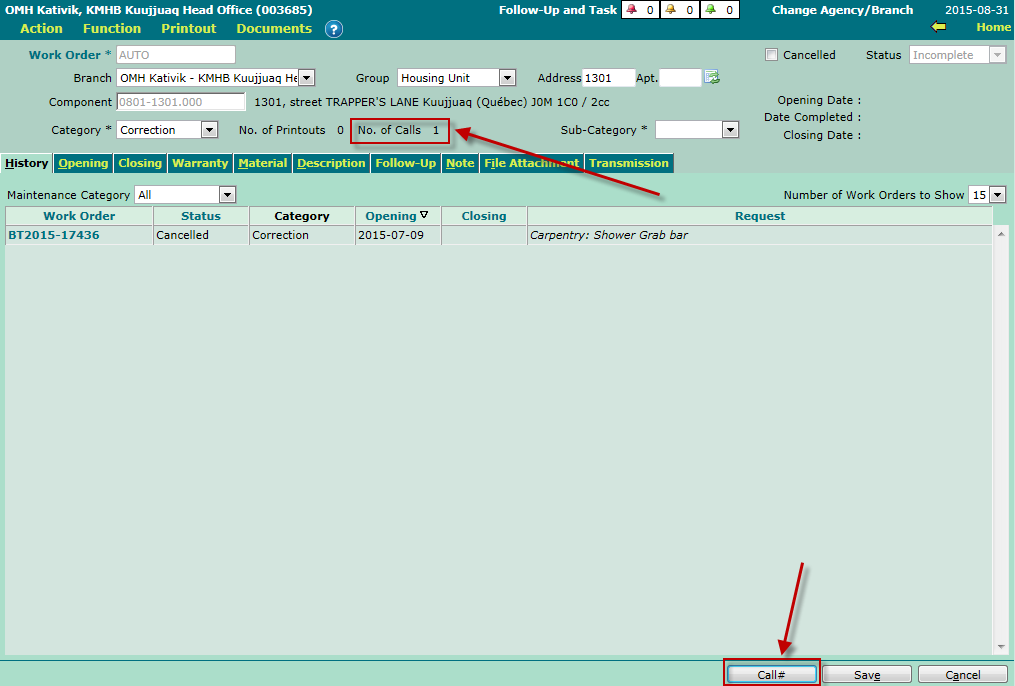Screen dimensions: 1015x686
Task: Click the Save button
Action: tap(866, 675)
